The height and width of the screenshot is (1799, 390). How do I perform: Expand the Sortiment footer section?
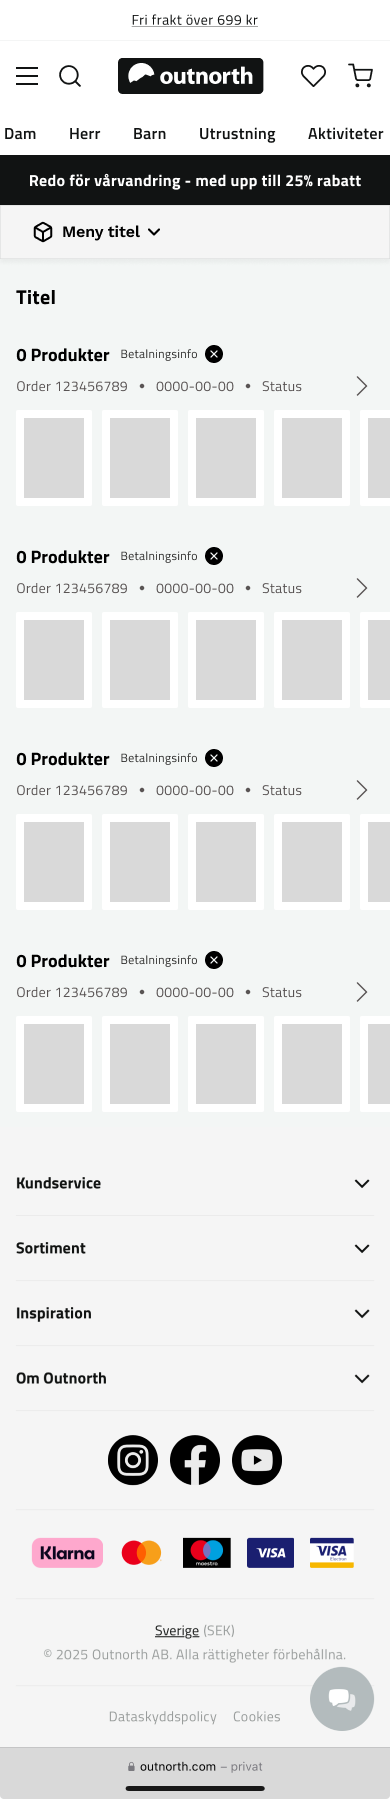point(194,1248)
